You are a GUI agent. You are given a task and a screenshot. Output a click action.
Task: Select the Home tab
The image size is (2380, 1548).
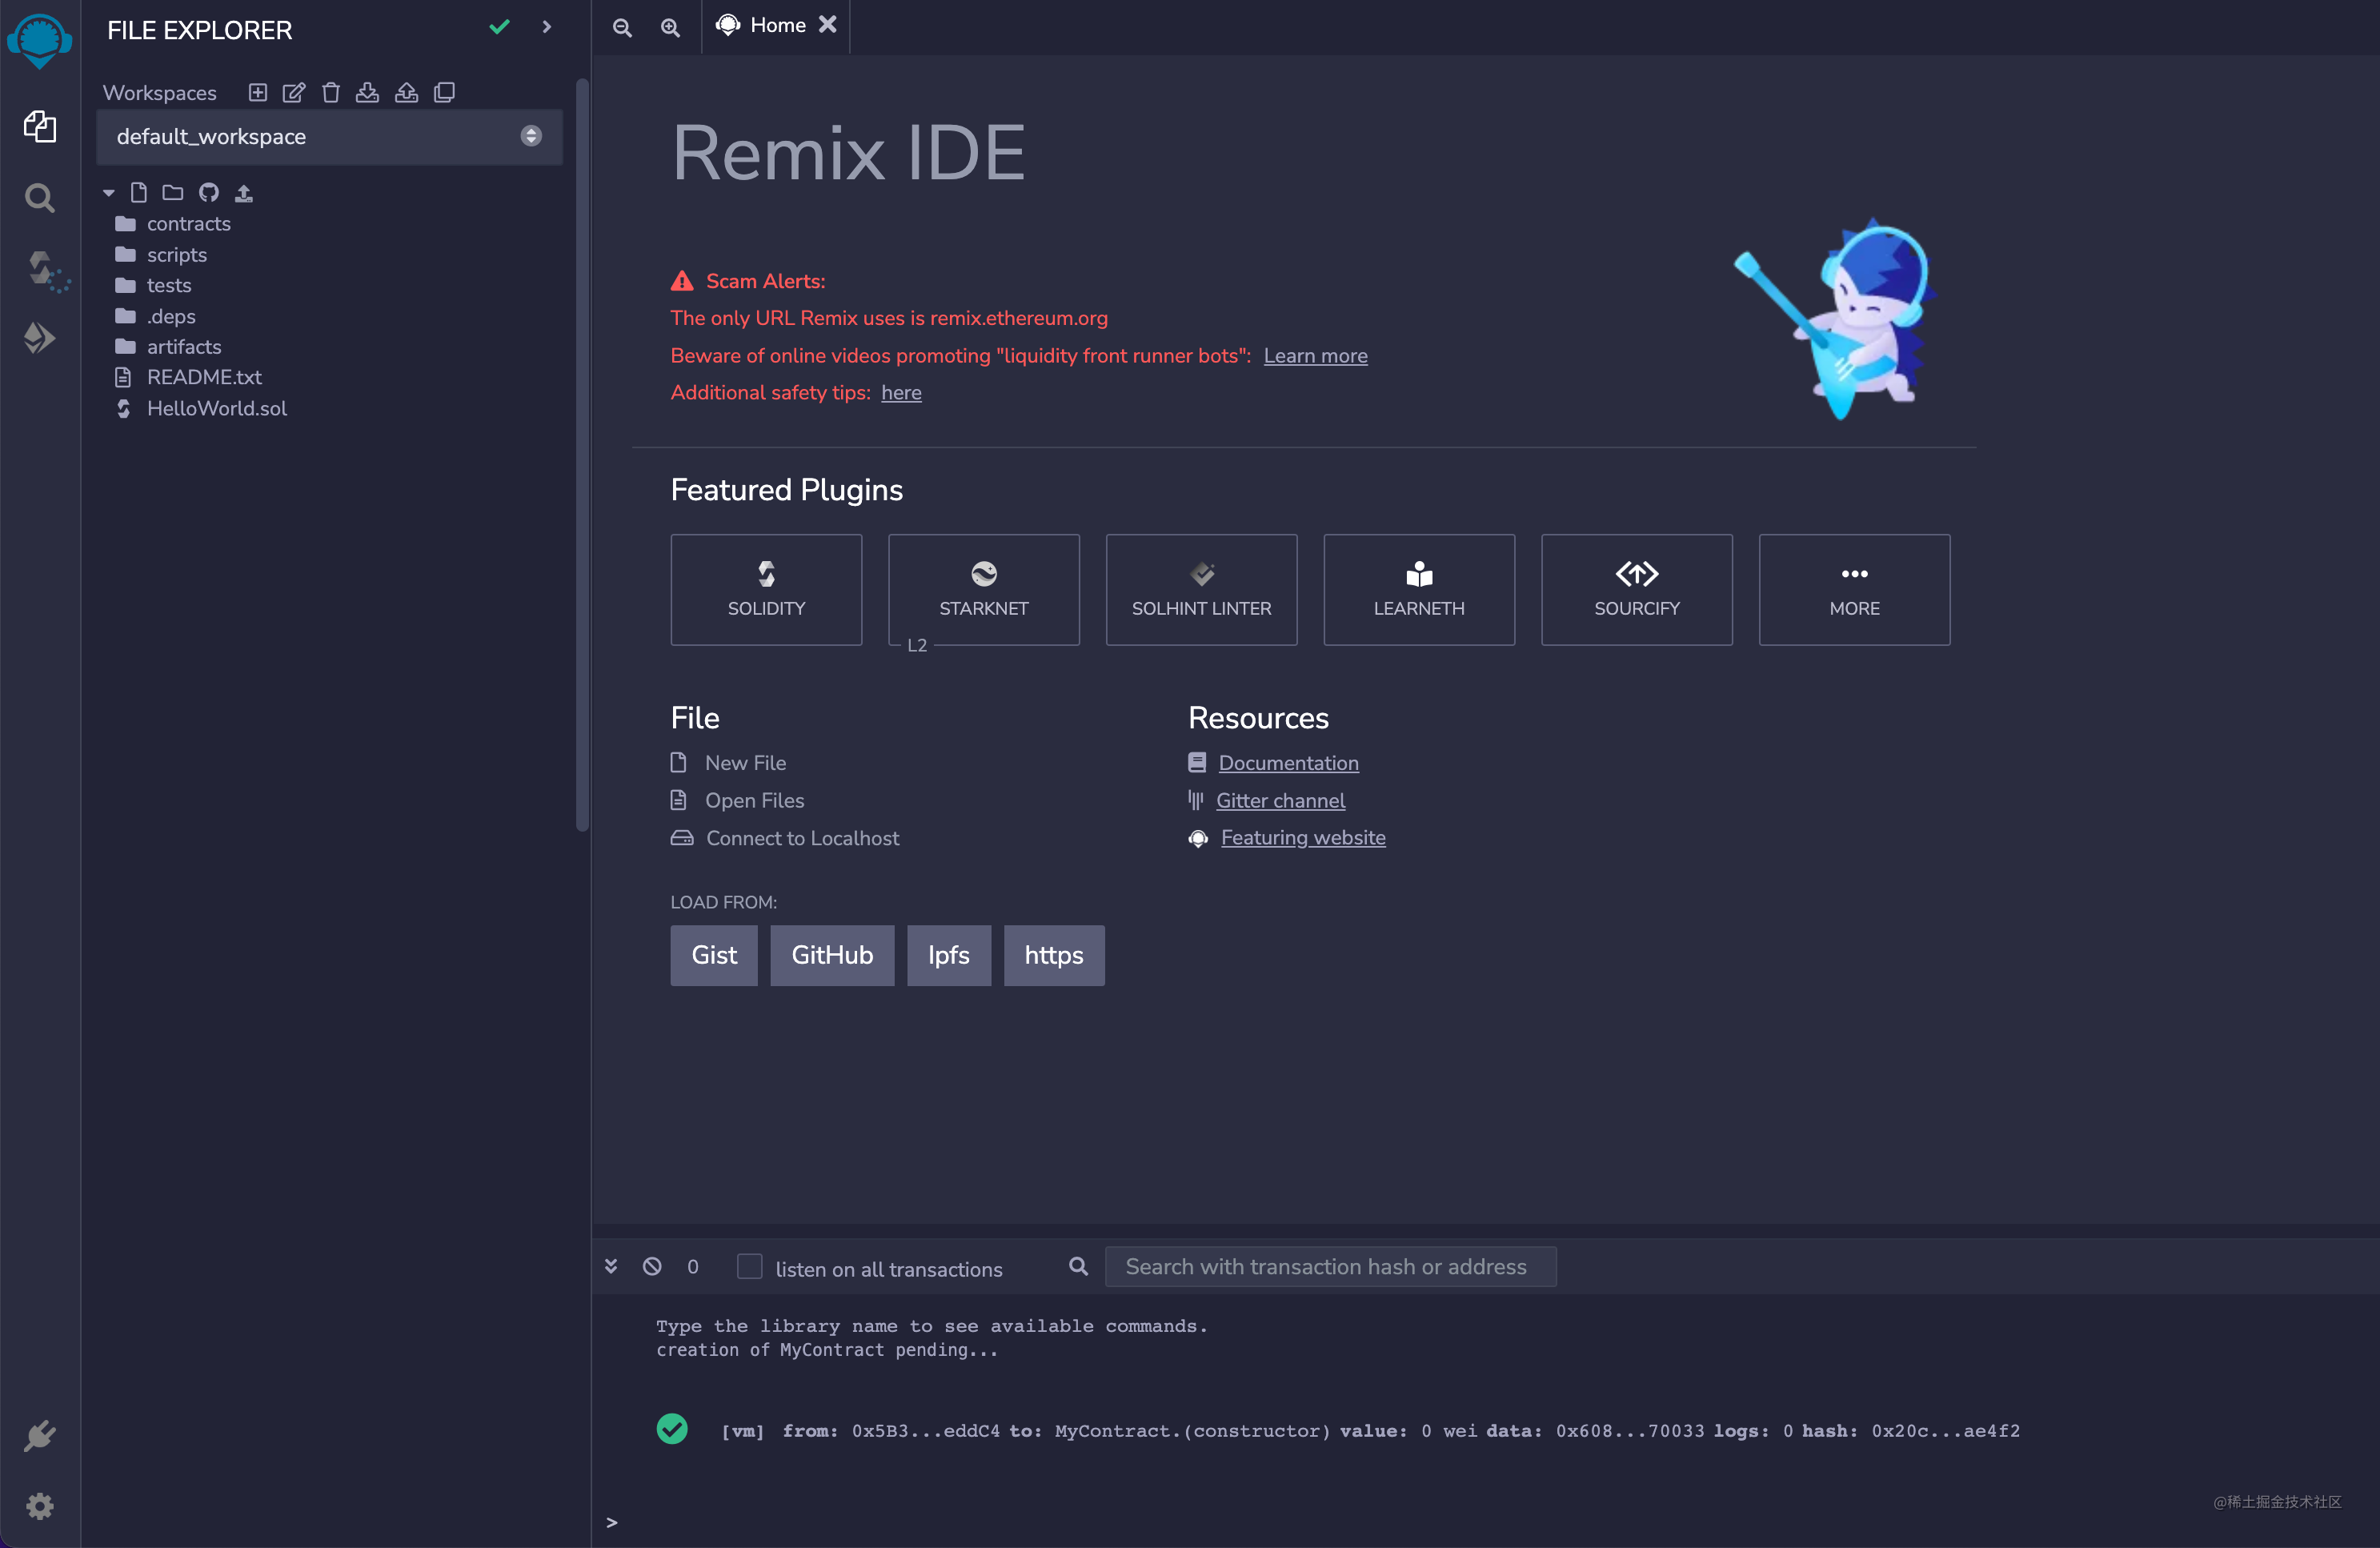point(779,25)
